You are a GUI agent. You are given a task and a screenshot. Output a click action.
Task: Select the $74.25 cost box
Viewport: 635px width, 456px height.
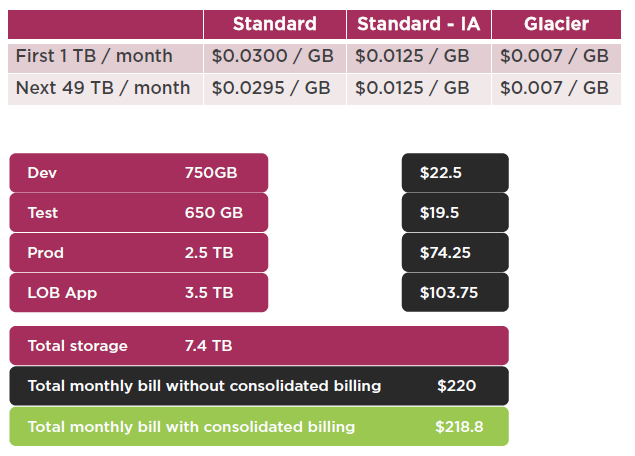pyautogui.click(x=455, y=252)
